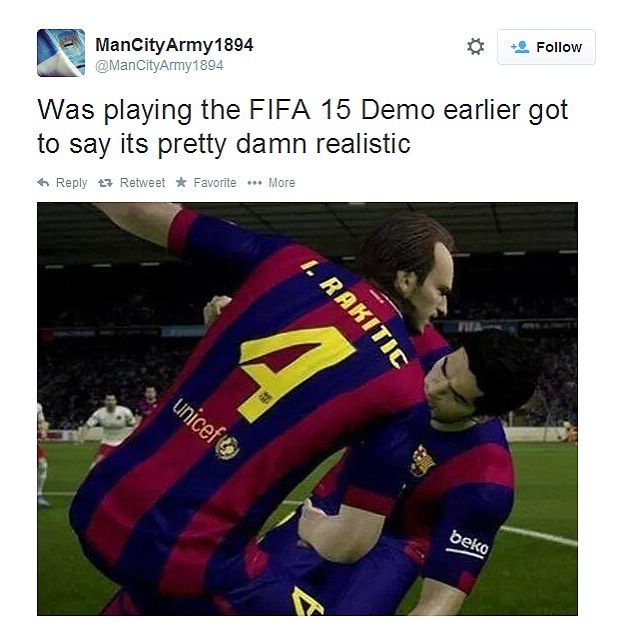
Task: Open the ManCityArmy1894 profile avatar
Action: [61, 53]
